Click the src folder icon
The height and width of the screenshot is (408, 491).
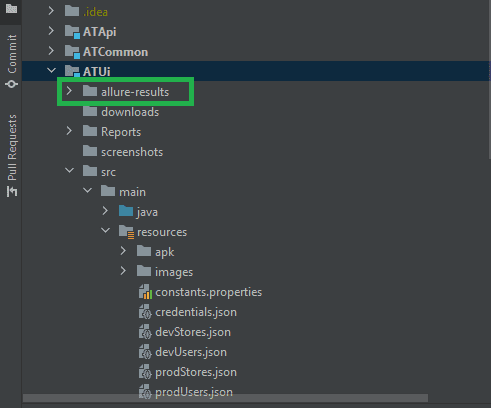pyautogui.click(x=90, y=171)
